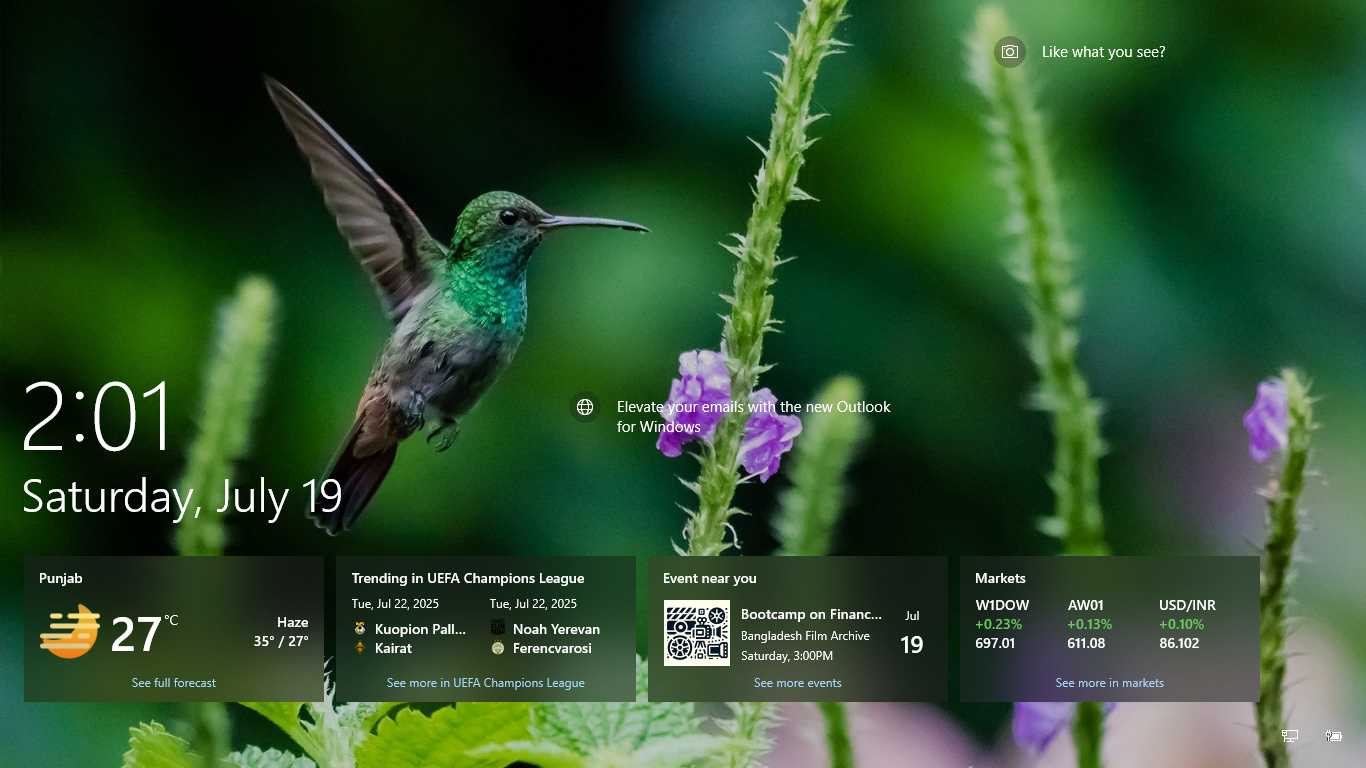Click the Kuopion Palloseura team badge

(360, 629)
